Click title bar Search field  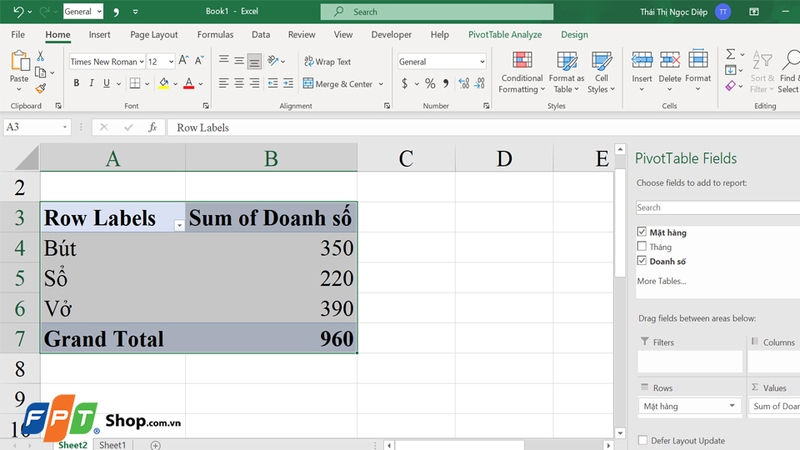coord(437,12)
